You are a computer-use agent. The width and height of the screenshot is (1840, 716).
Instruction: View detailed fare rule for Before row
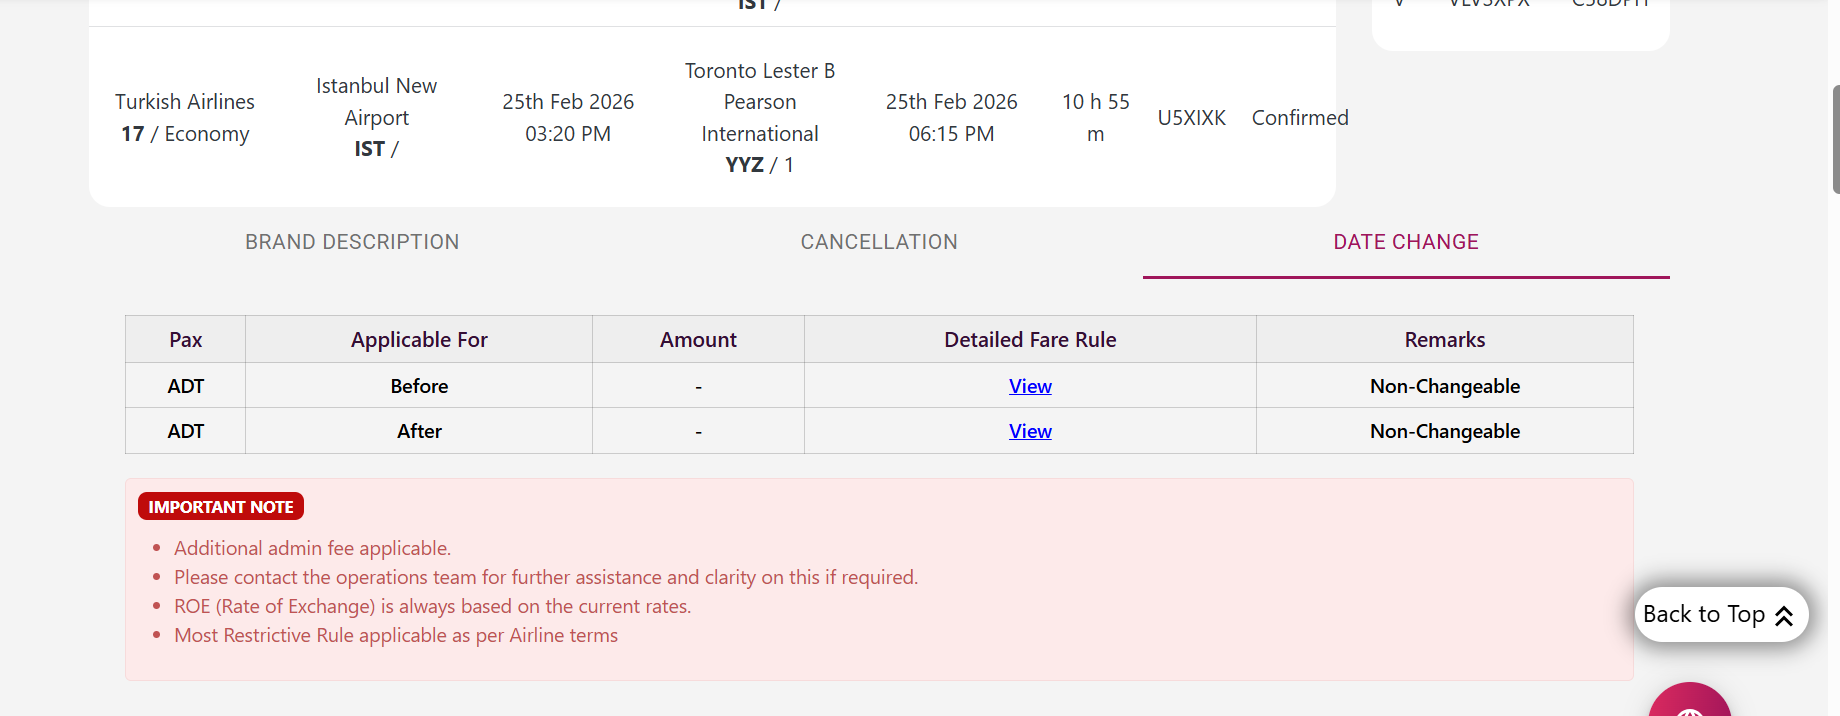[x=1030, y=386]
